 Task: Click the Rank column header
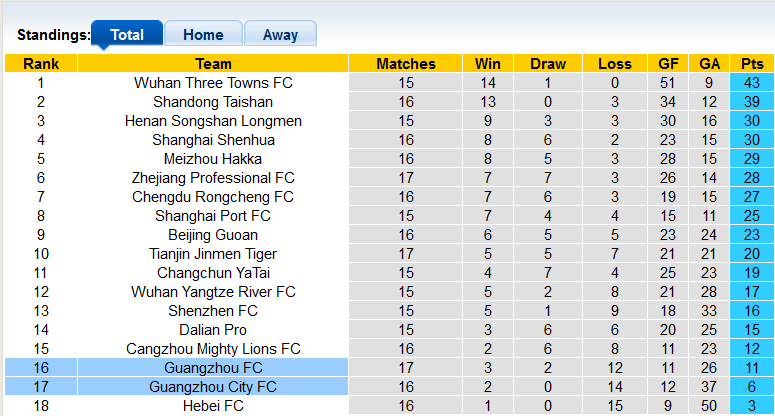click(41, 64)
